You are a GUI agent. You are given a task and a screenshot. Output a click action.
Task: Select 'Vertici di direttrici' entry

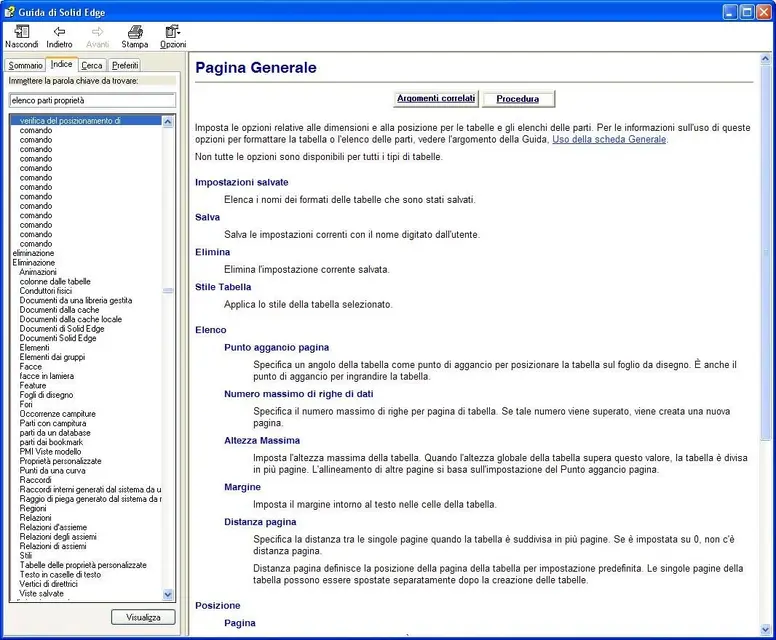pyautogui.click(x=48, y=584)
